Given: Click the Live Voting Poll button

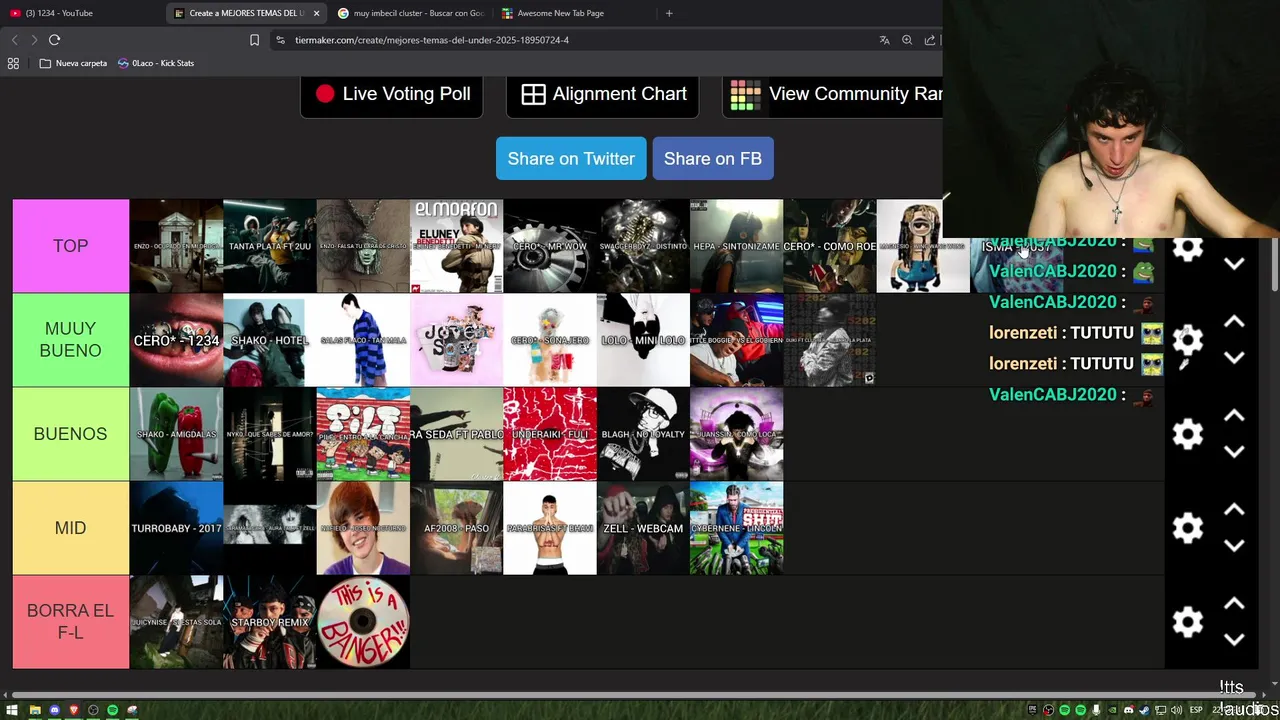Looking at the screenshot, I should [x=392, y=94].
